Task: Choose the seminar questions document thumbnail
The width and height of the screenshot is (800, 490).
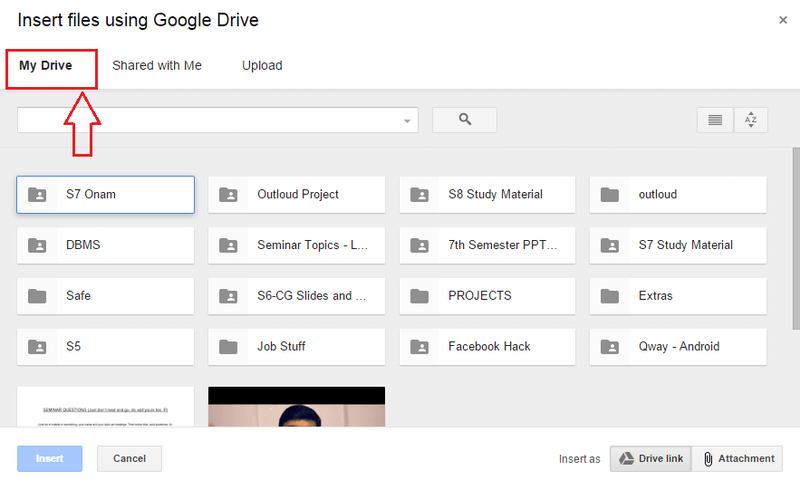Action: tap(106, 407)
